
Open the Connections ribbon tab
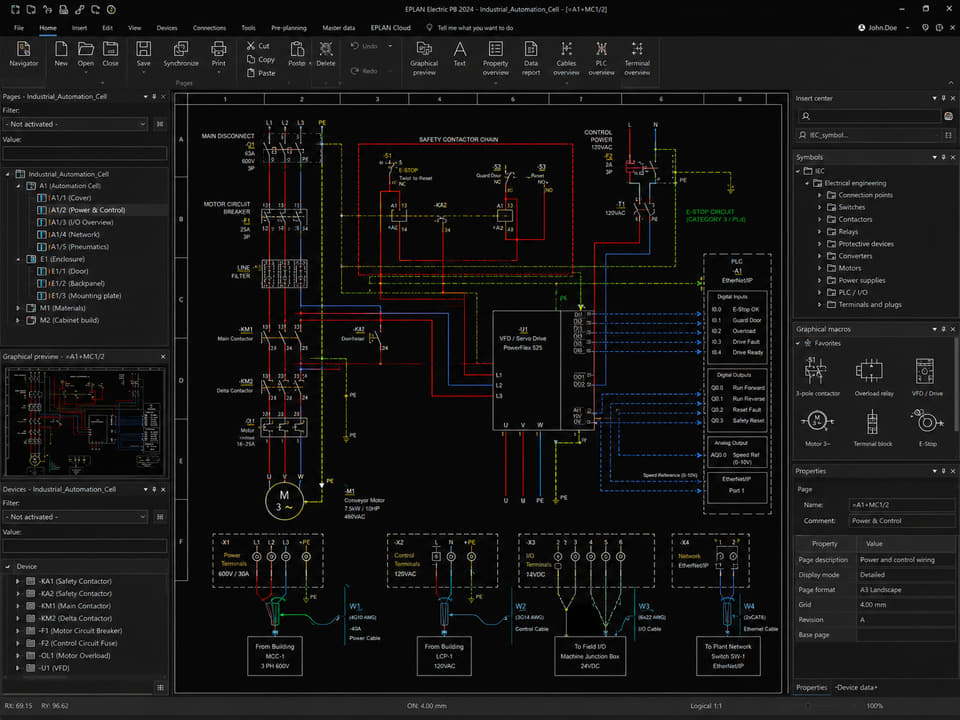(x=209, y=28)
